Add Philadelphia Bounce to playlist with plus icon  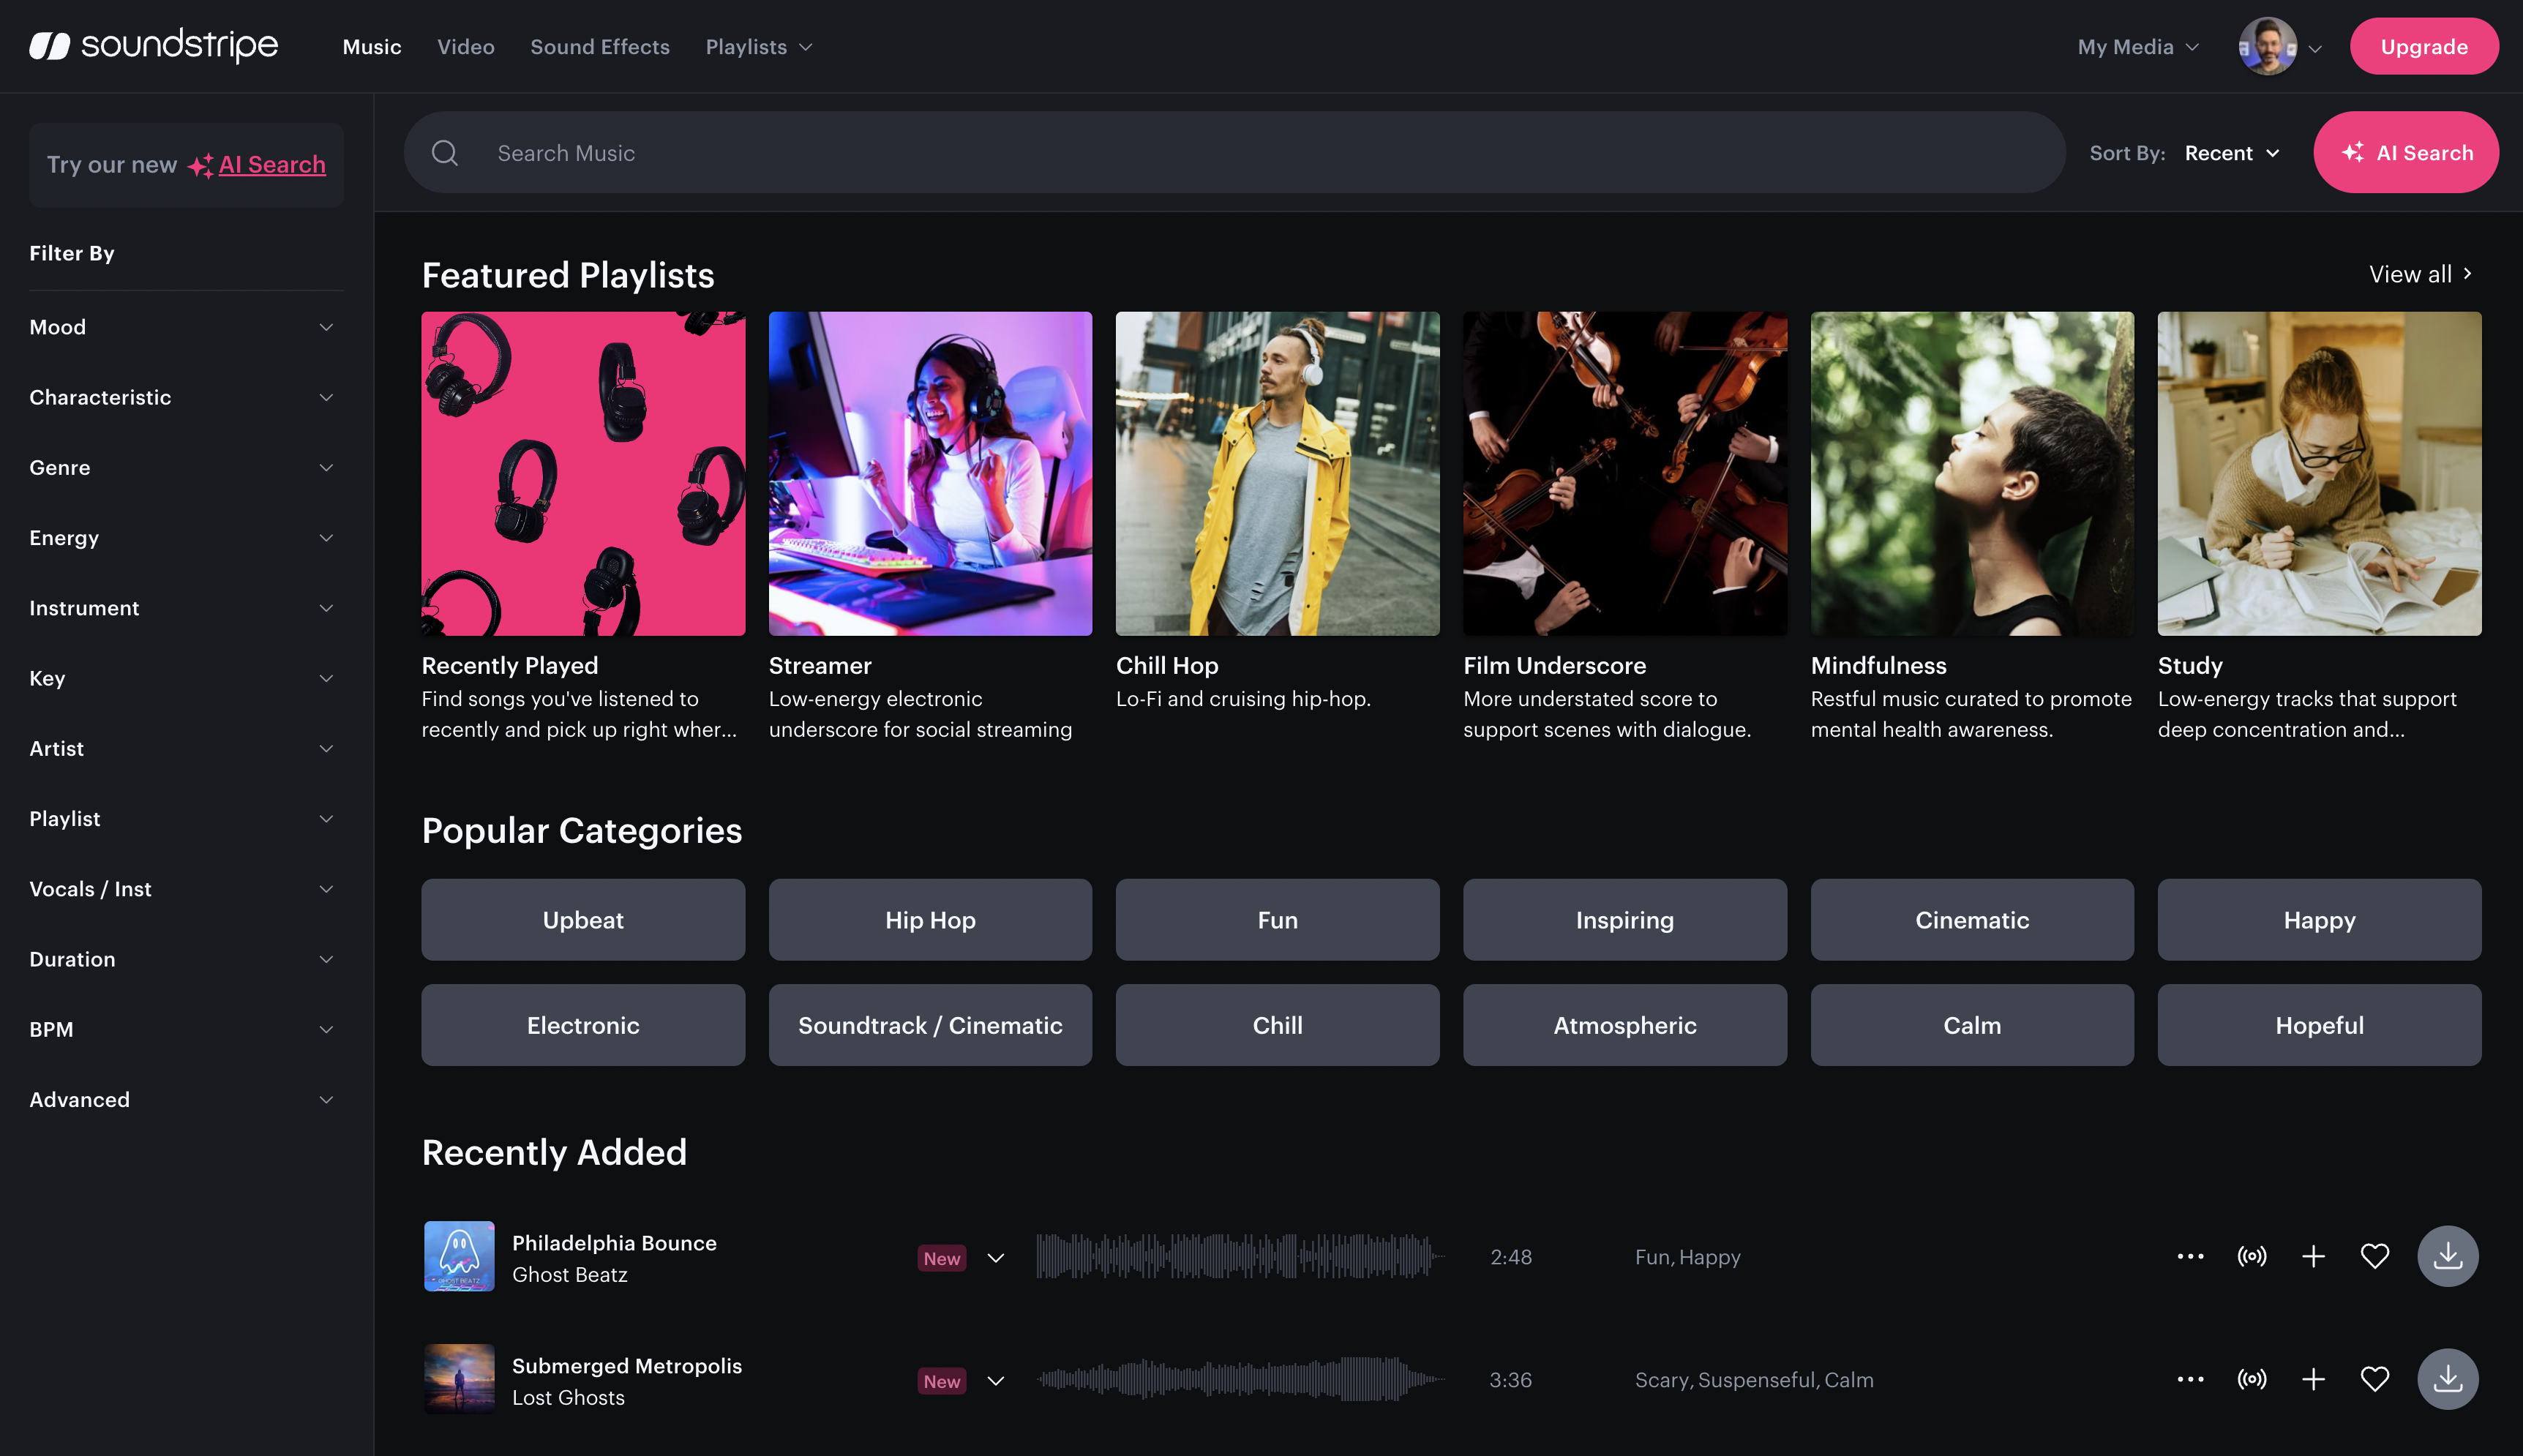pyautogui.click(x=2312, y=1256)
